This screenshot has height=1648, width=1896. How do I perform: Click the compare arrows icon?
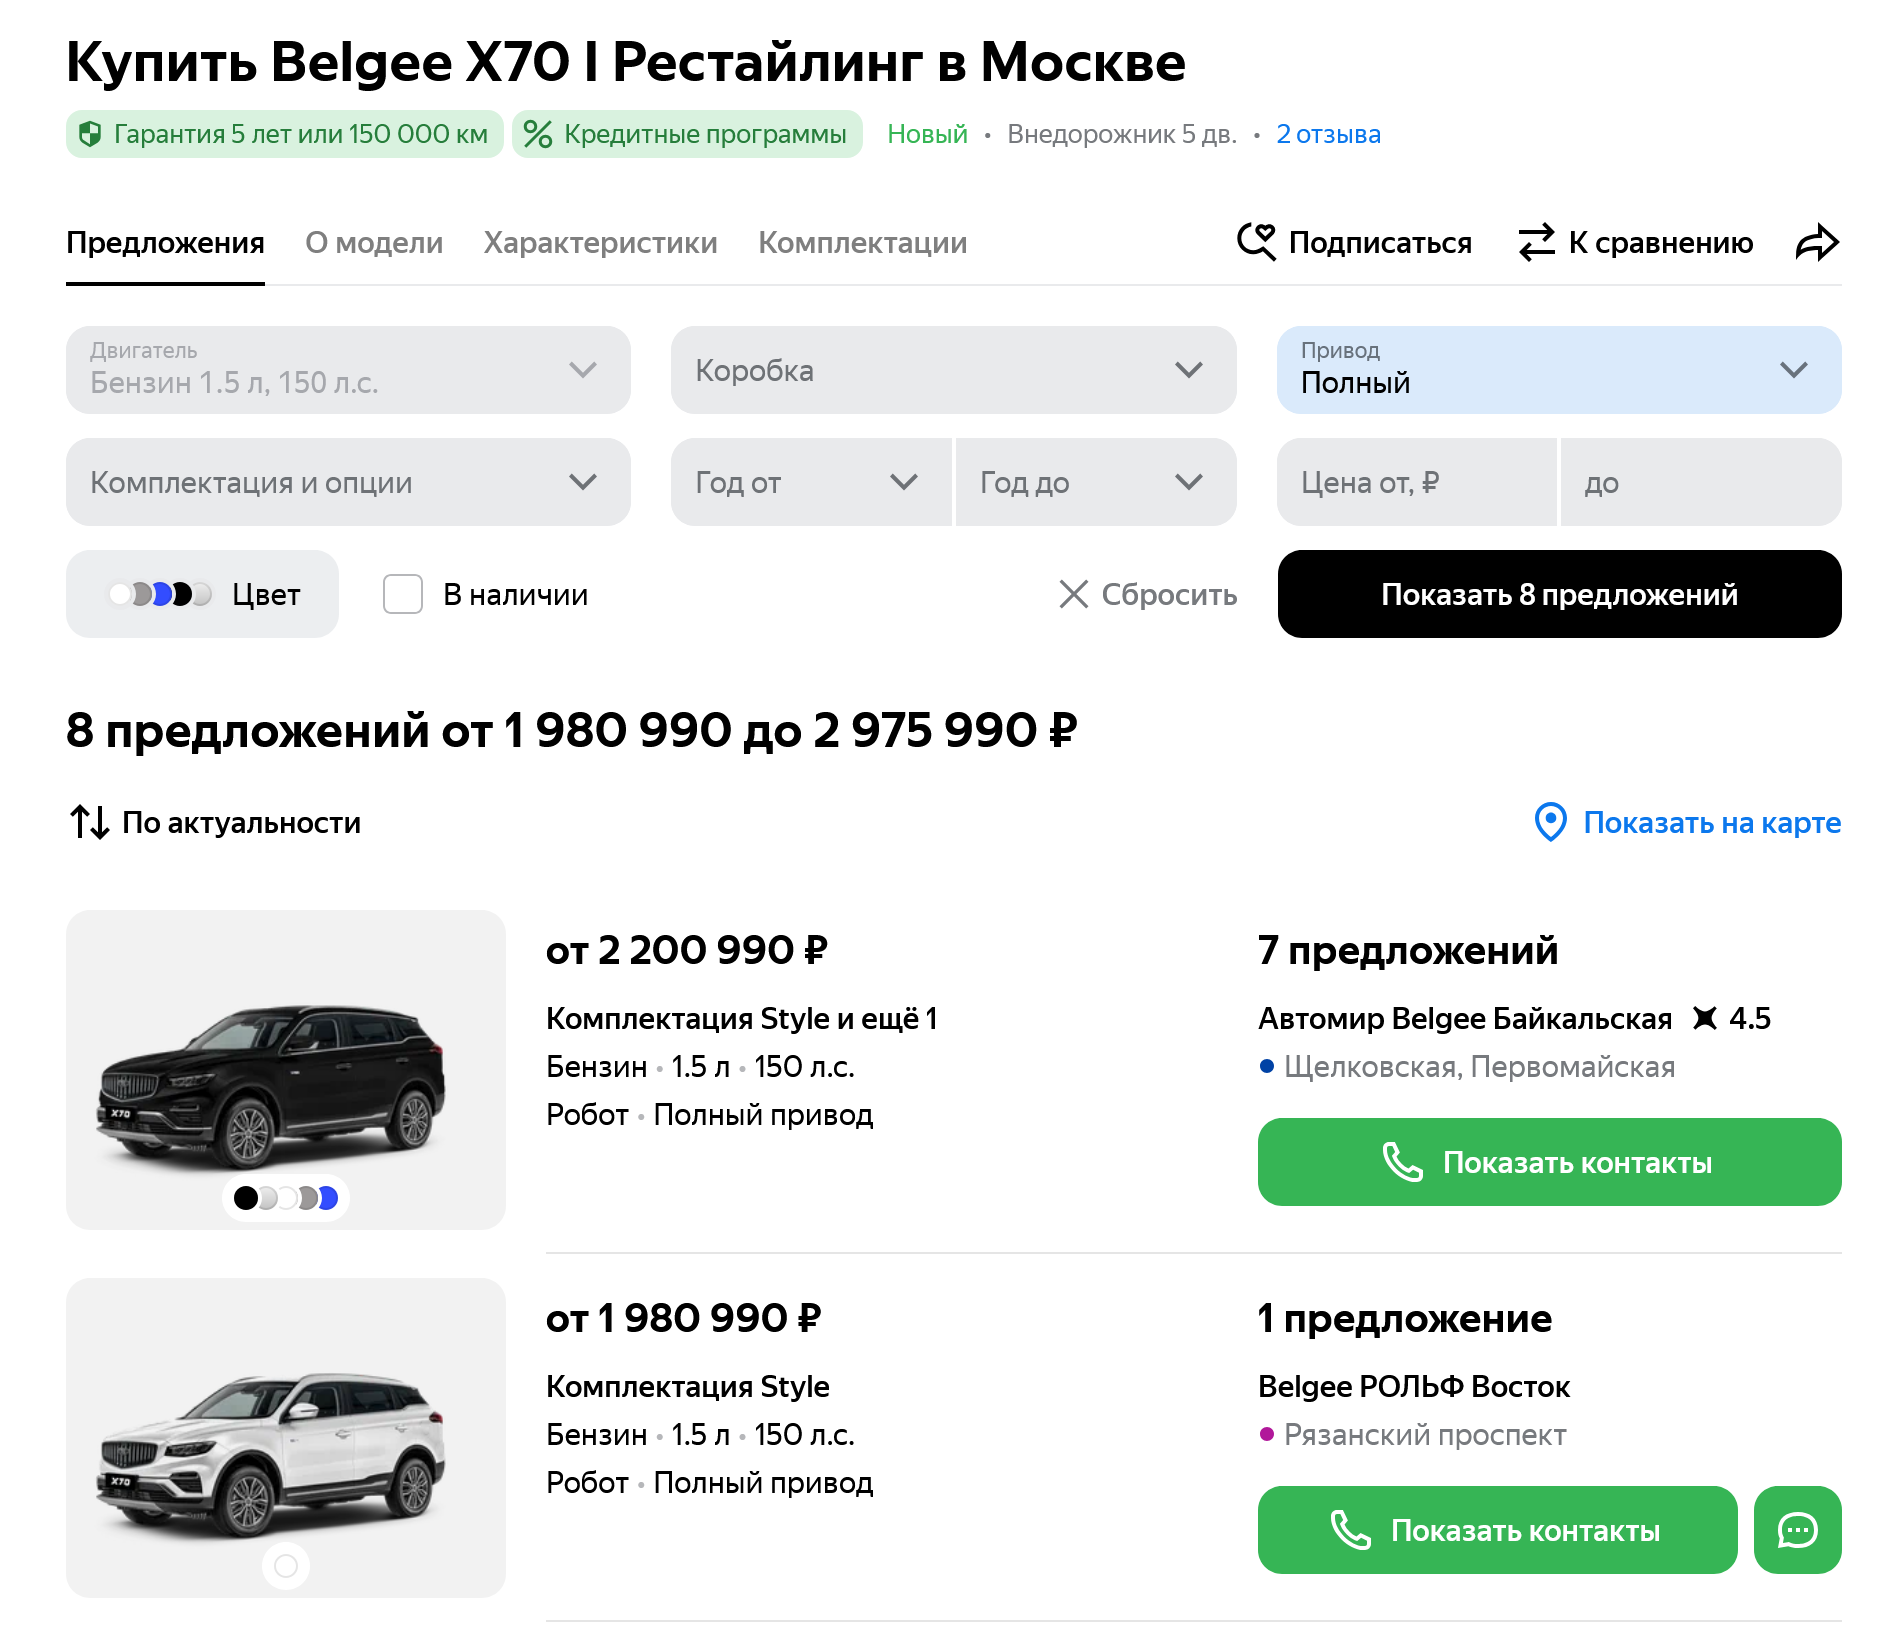(x=1536, y=242)
